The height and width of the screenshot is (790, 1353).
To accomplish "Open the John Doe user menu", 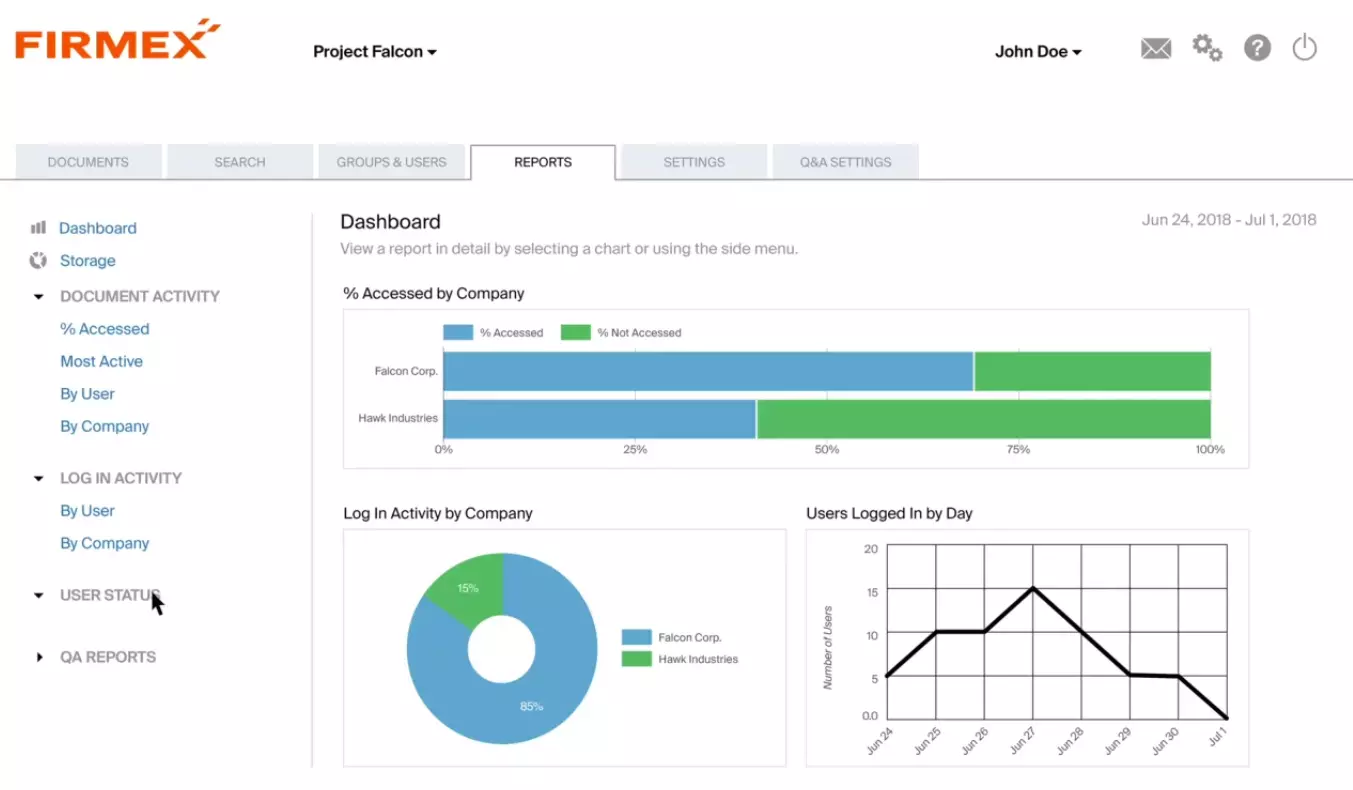I will coord(1038,52).
